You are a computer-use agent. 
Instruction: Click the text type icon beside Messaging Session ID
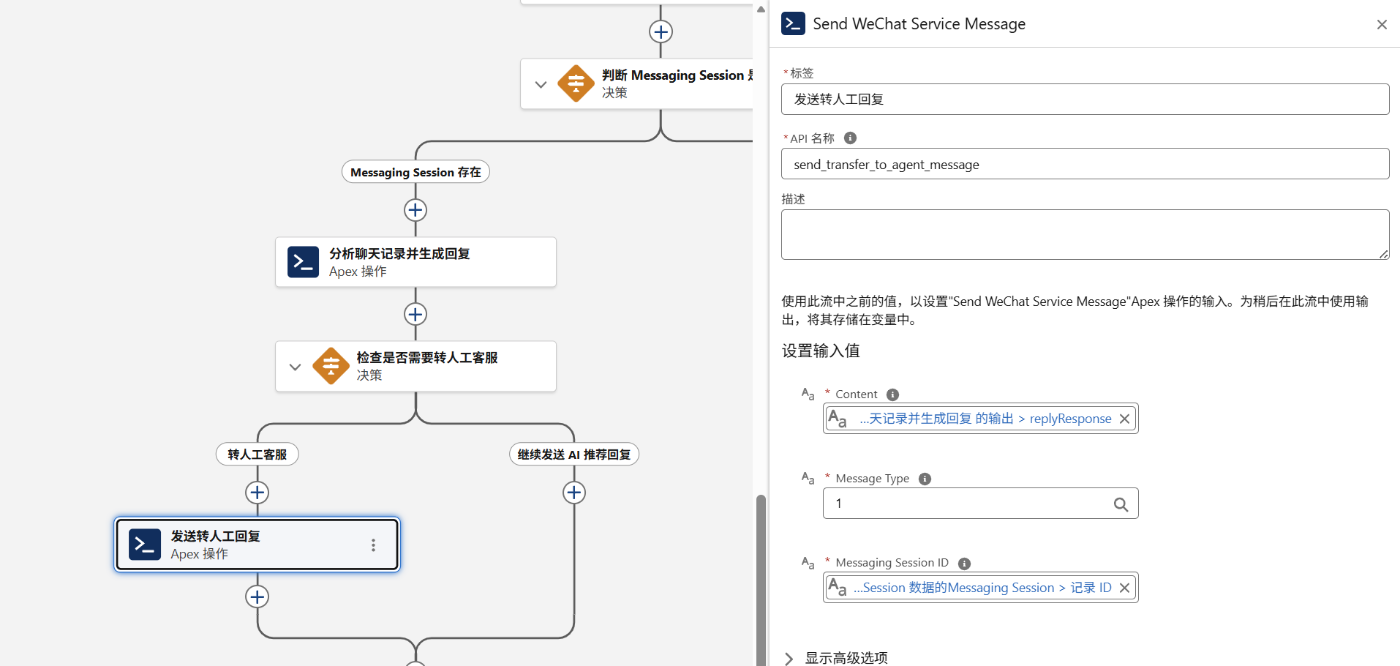(808, 562)
